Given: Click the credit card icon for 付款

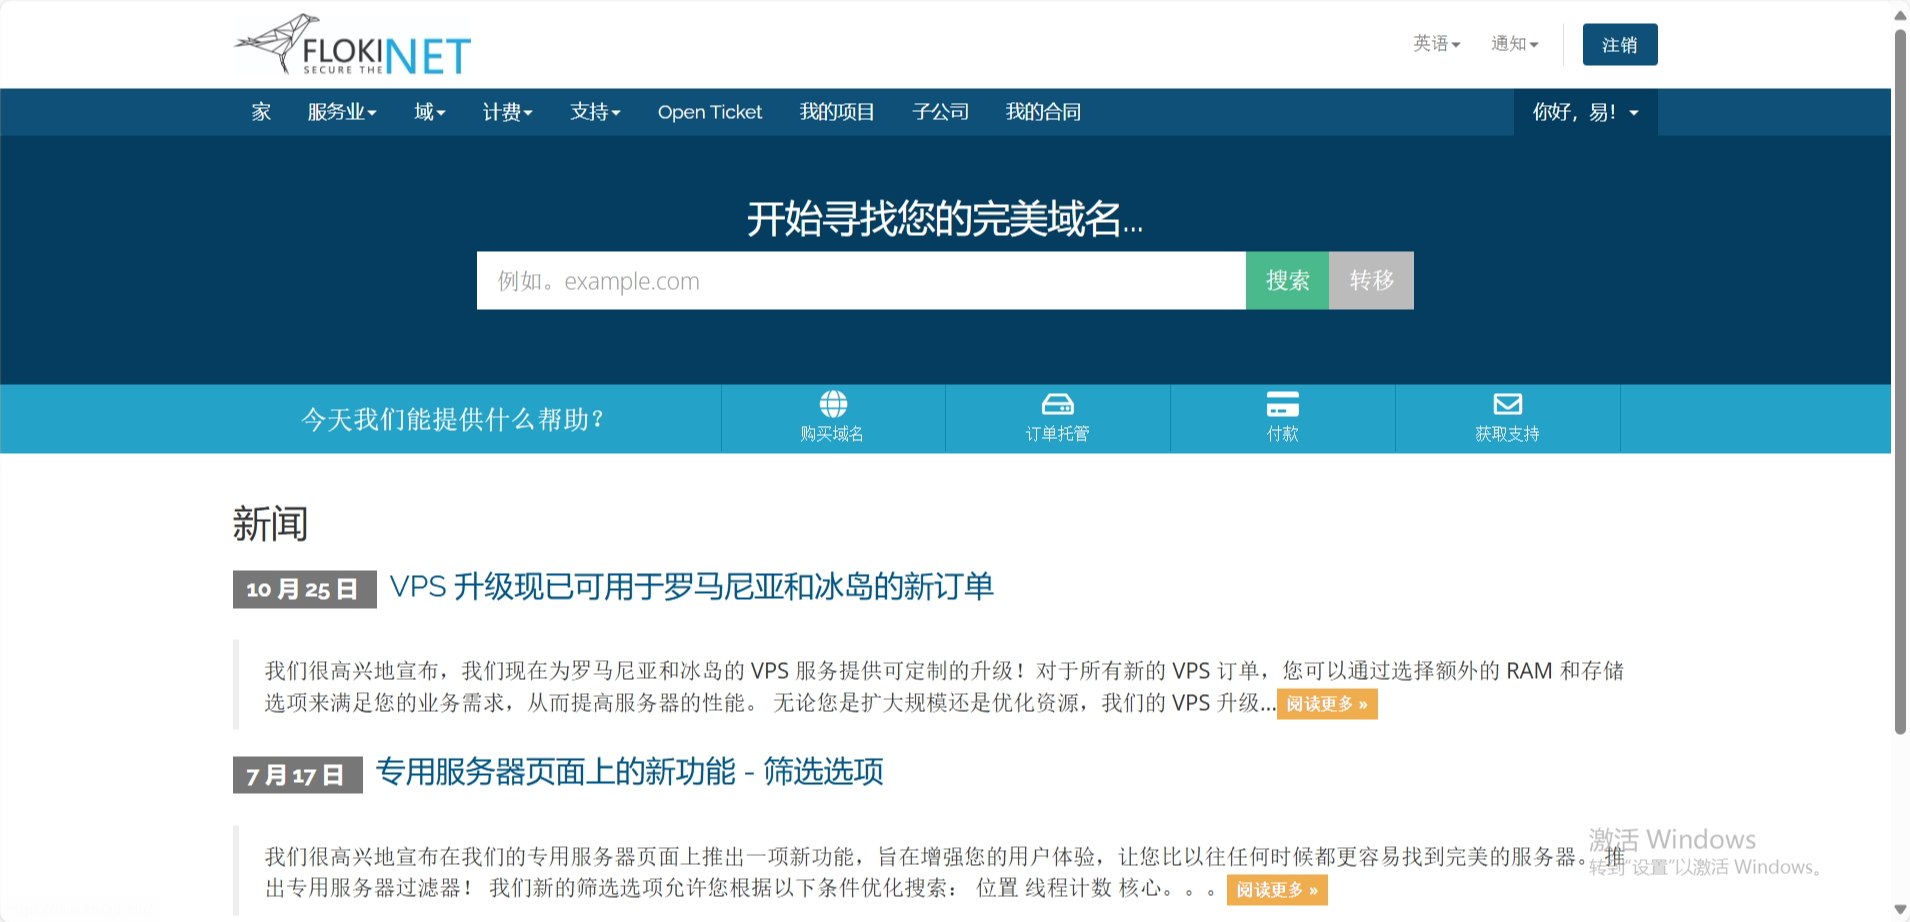Looking at the screenshot, I should [1282, 404].
